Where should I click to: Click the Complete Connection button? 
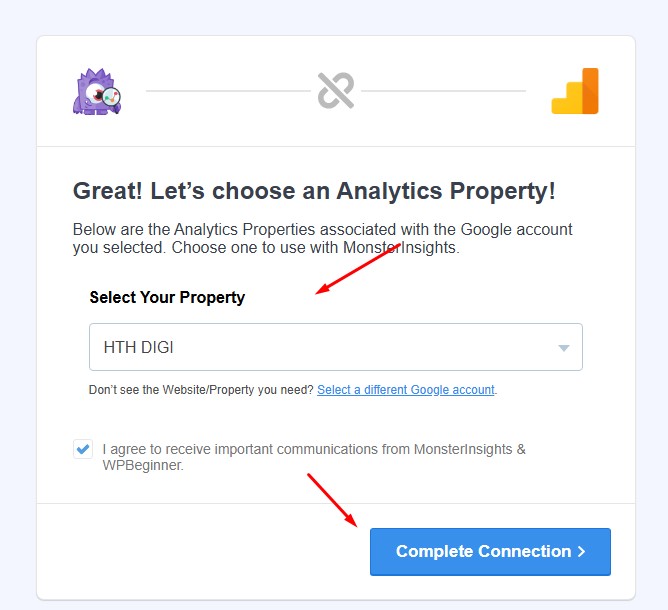point(490,552)
